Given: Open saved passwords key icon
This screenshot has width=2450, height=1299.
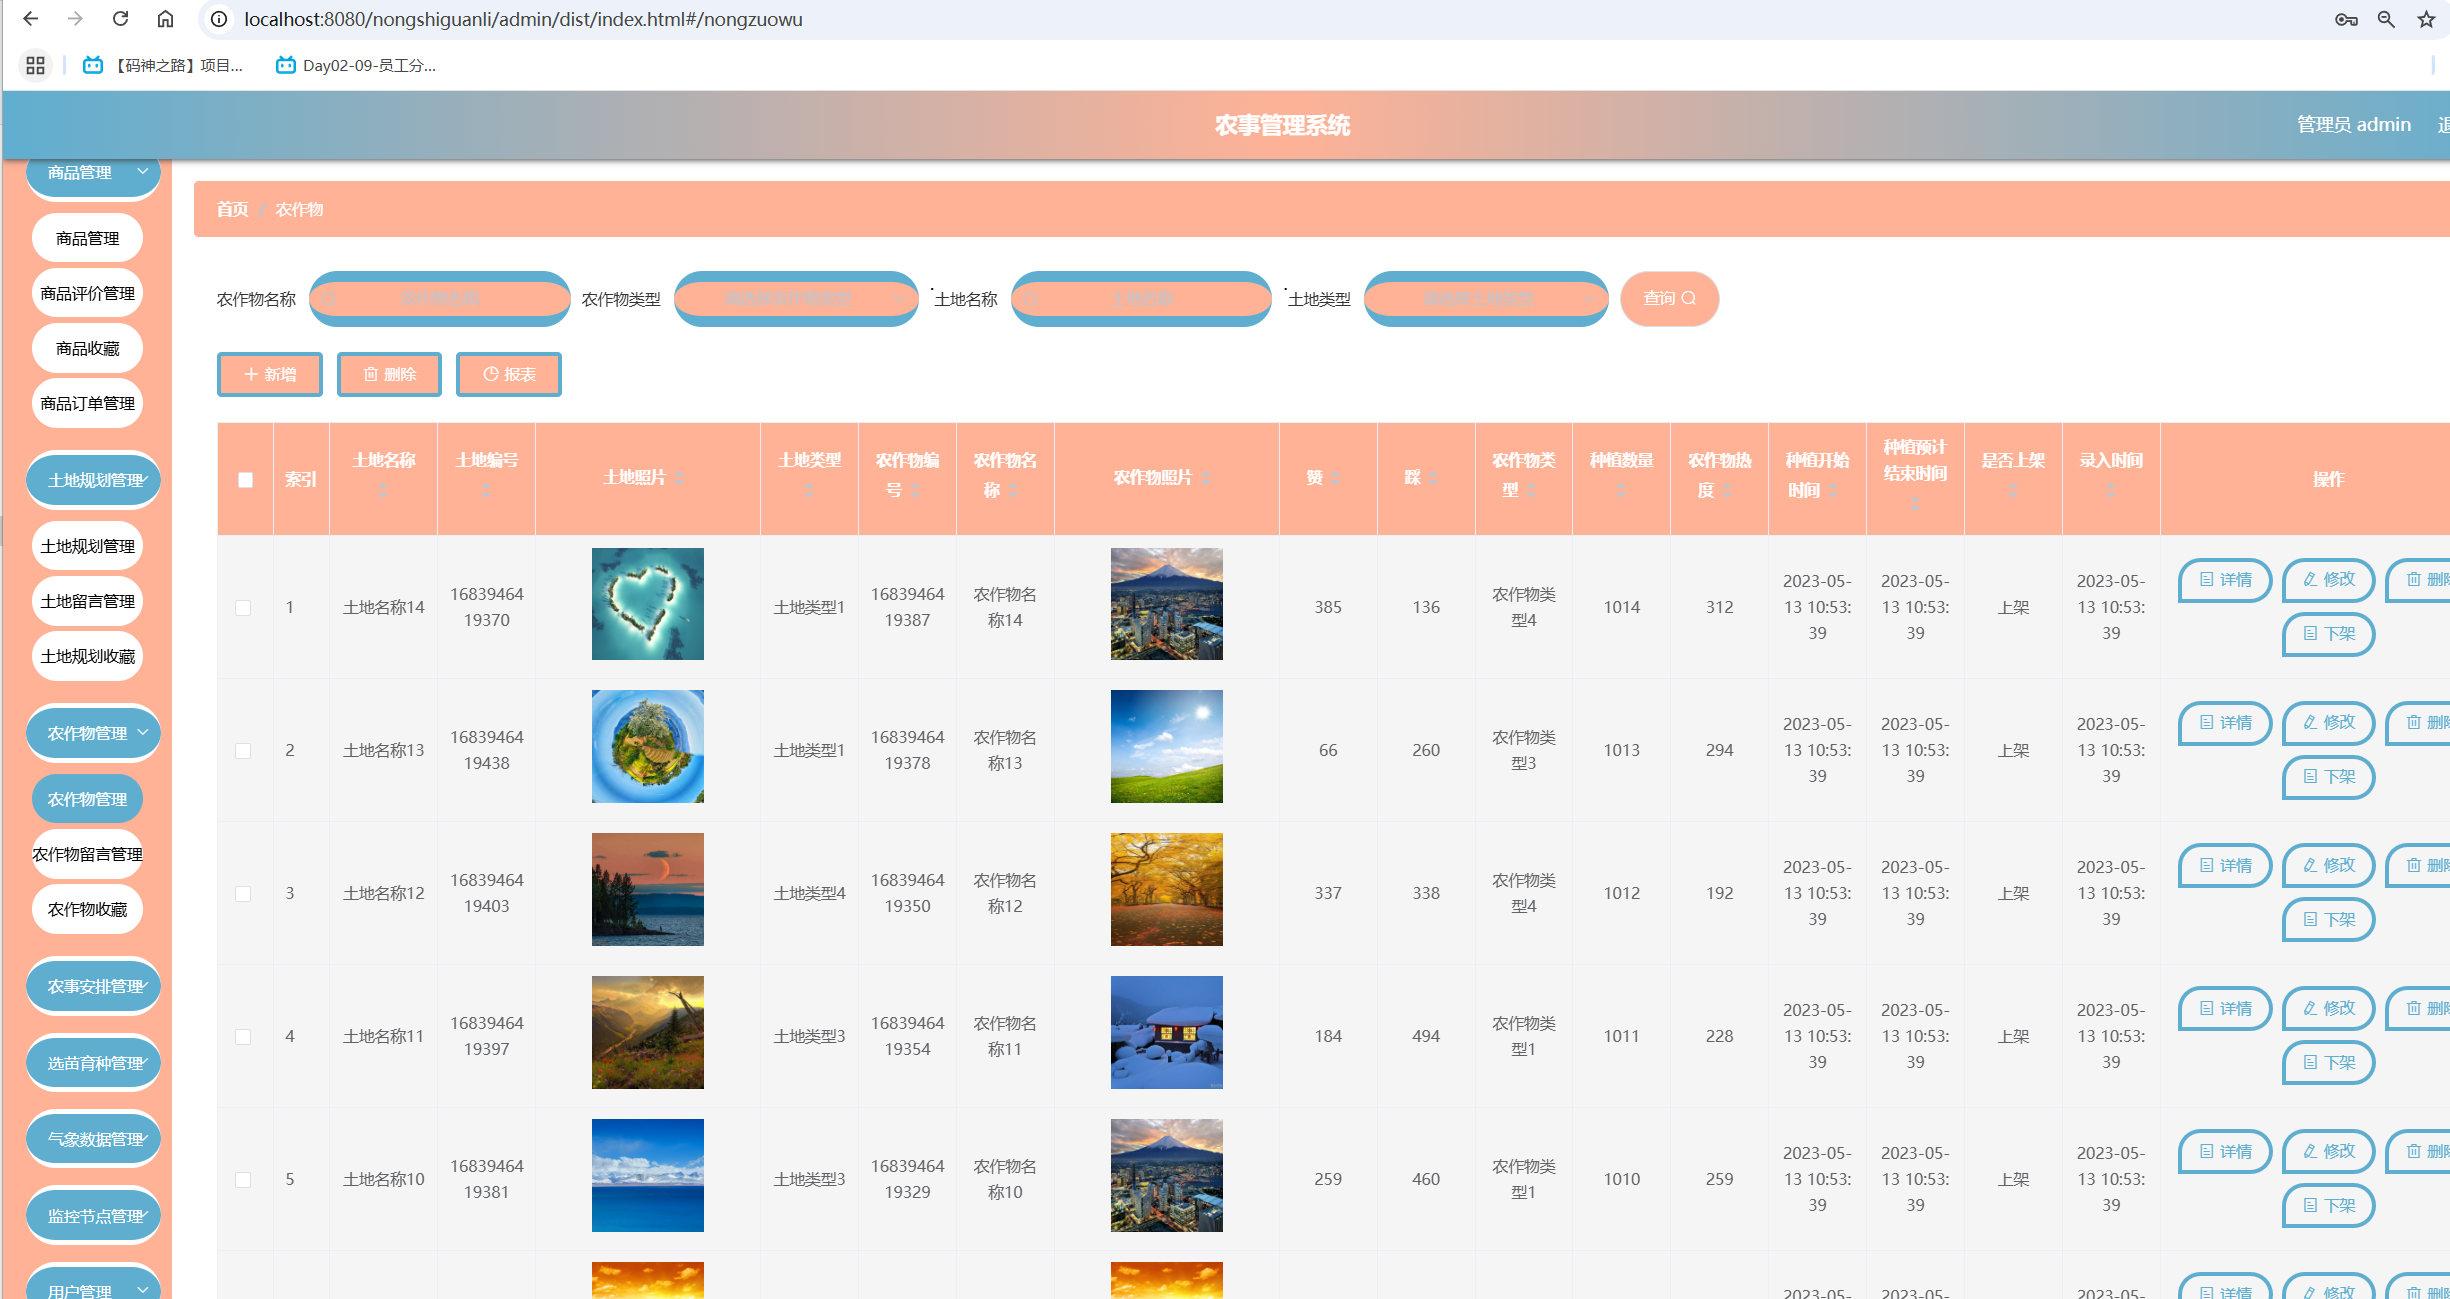Looking at the screenshot, I should (x=2346, y=19).
